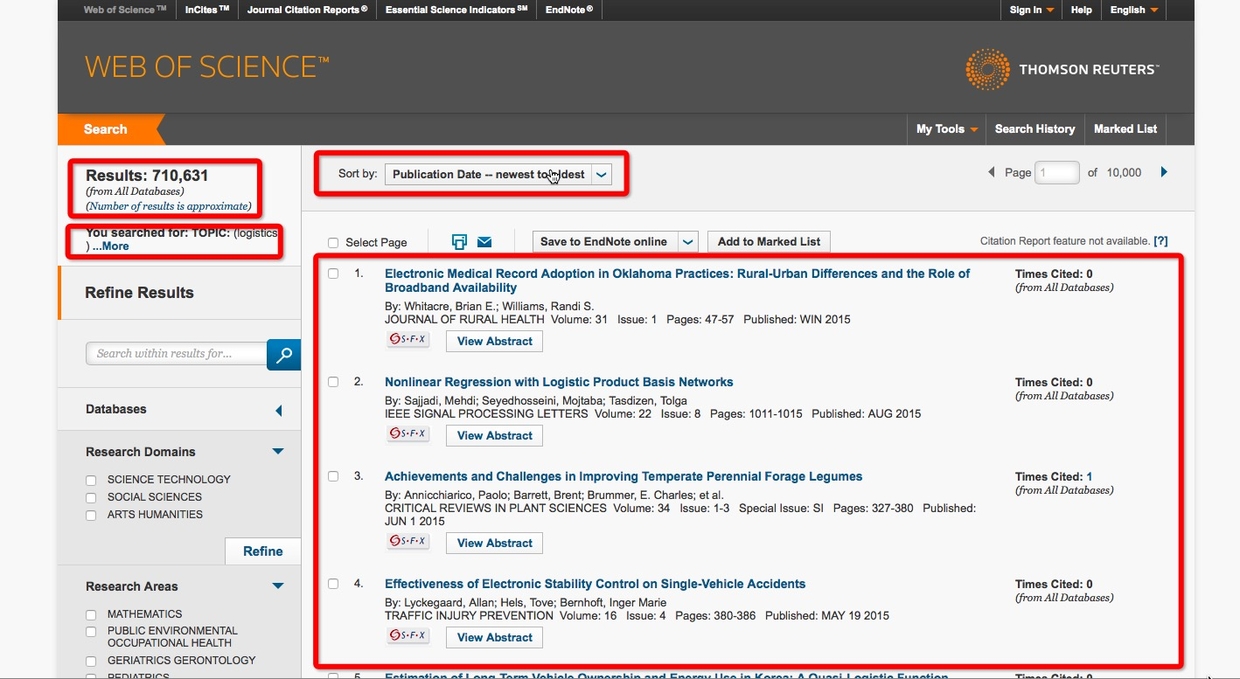Open Achievements and Challenges forage legumes article
Image resolution: width=1240 pixels, height=679 pixels.
click(x=624, y=476)
